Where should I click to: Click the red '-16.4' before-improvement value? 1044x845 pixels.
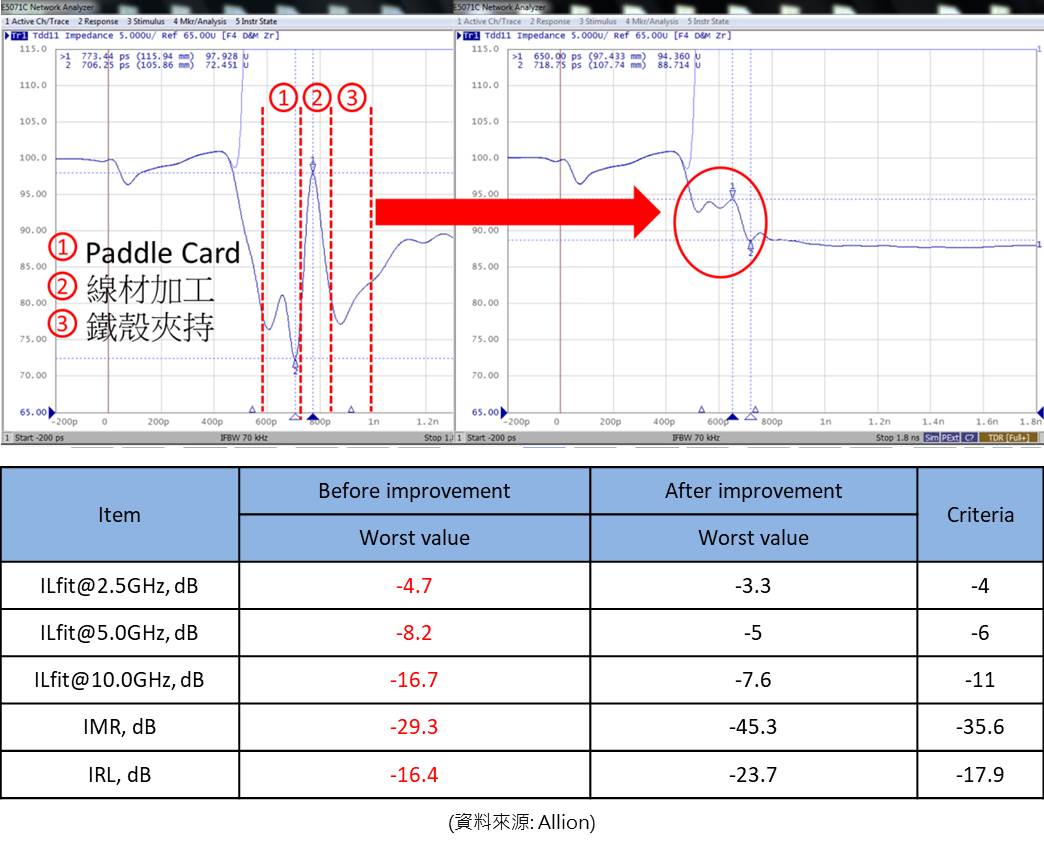[414, 775]
